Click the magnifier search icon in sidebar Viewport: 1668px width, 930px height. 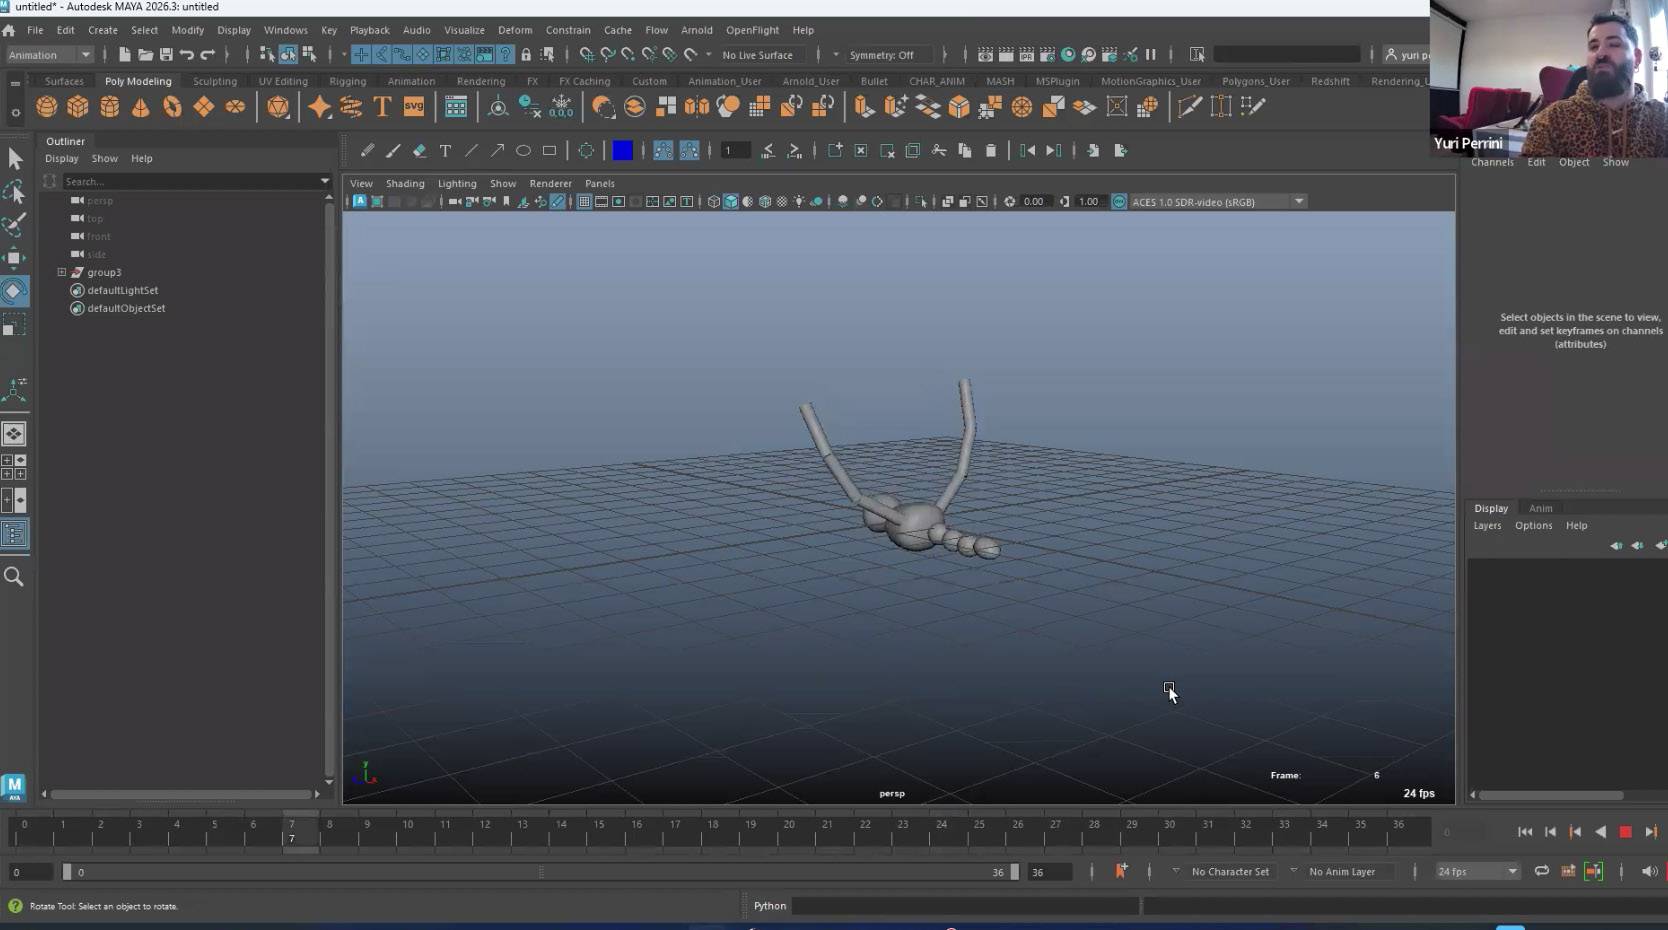click(14, 576)
